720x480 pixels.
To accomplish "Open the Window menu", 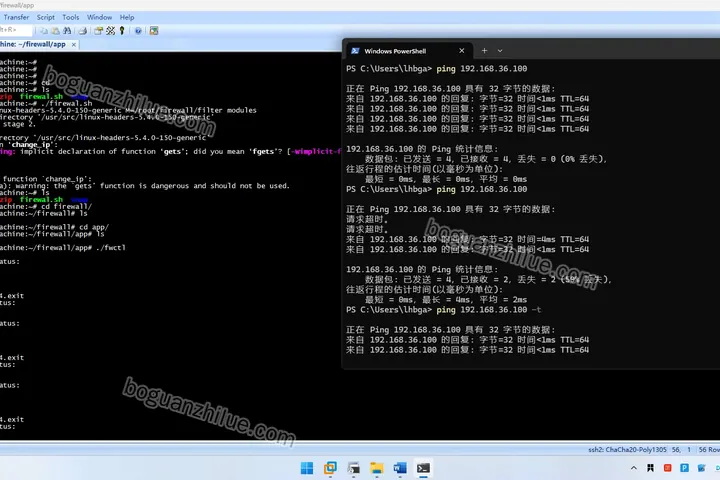I will [99, 17].
